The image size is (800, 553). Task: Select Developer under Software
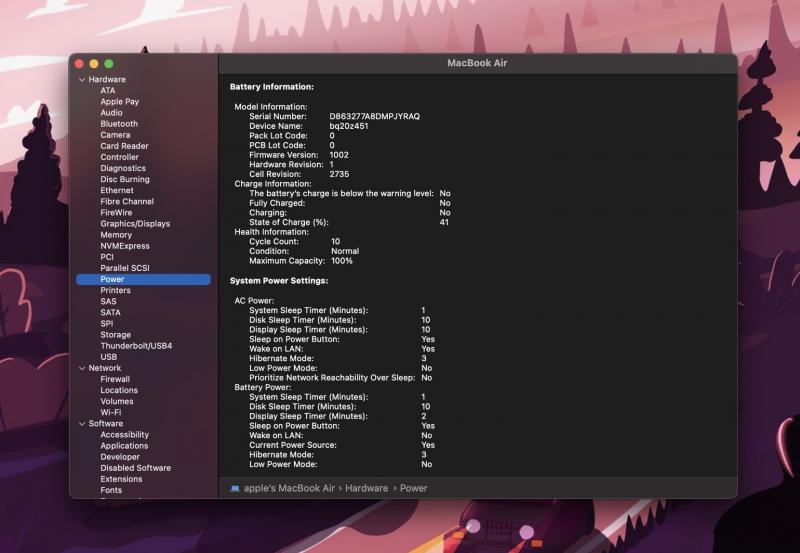point(120,457)
